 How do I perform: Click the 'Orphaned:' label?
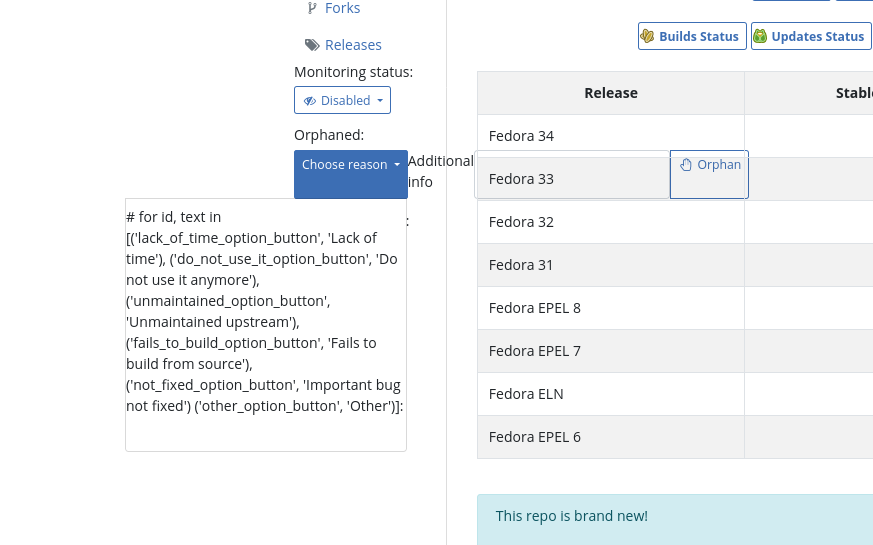[329, 135]
